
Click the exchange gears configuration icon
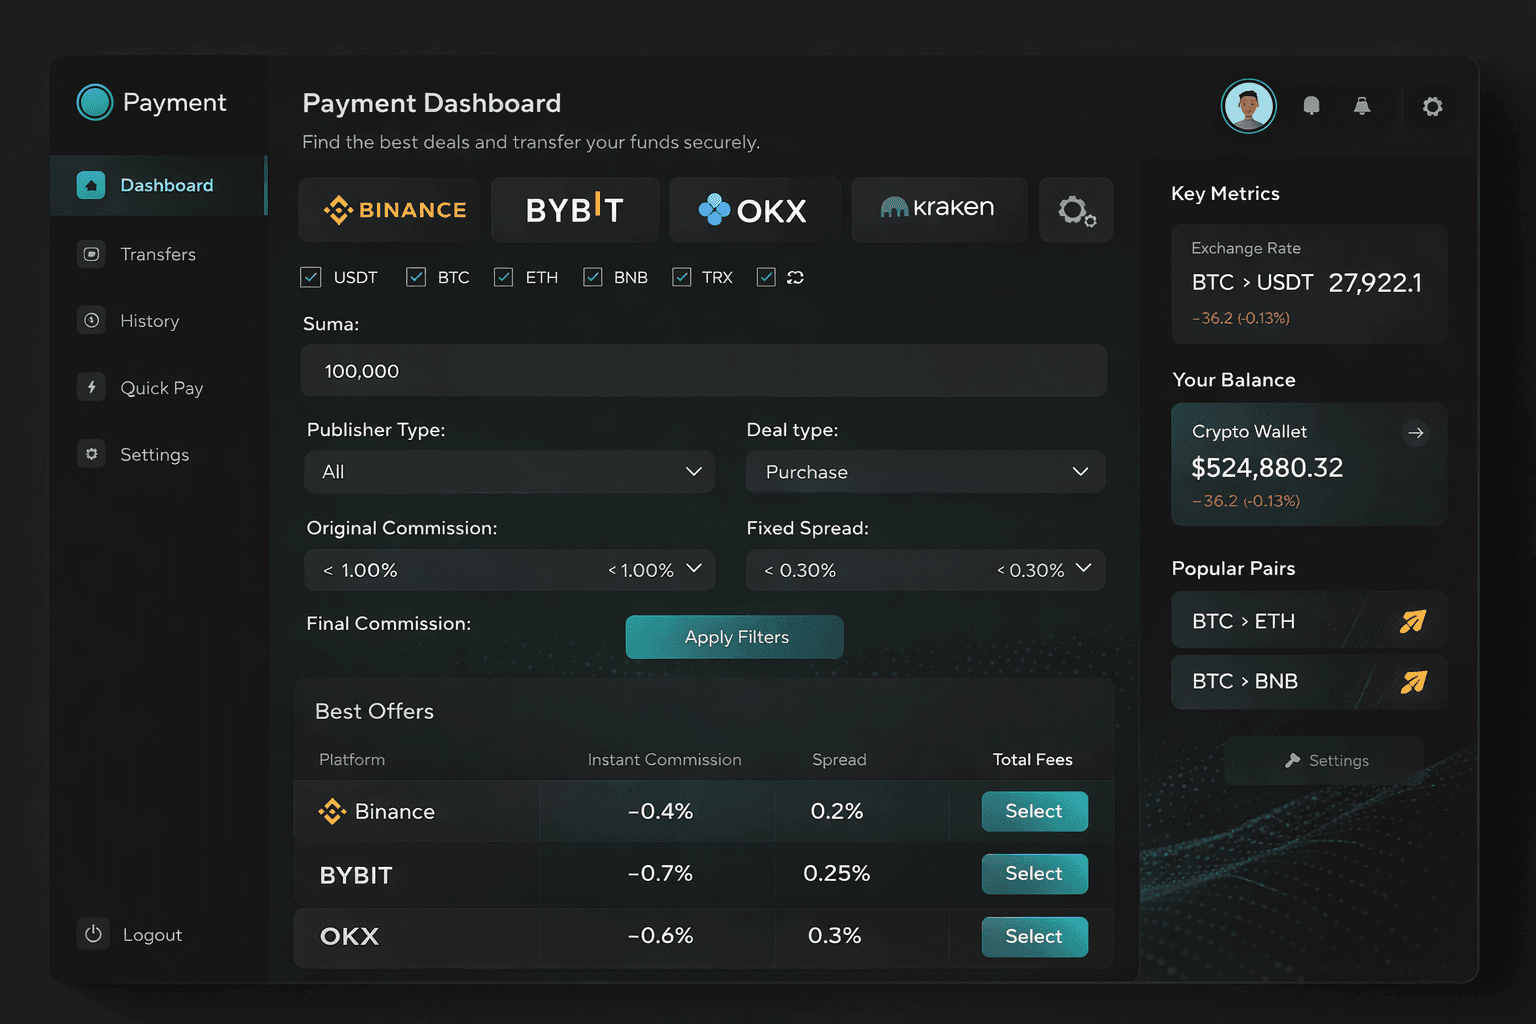(x=1076, y=210)
